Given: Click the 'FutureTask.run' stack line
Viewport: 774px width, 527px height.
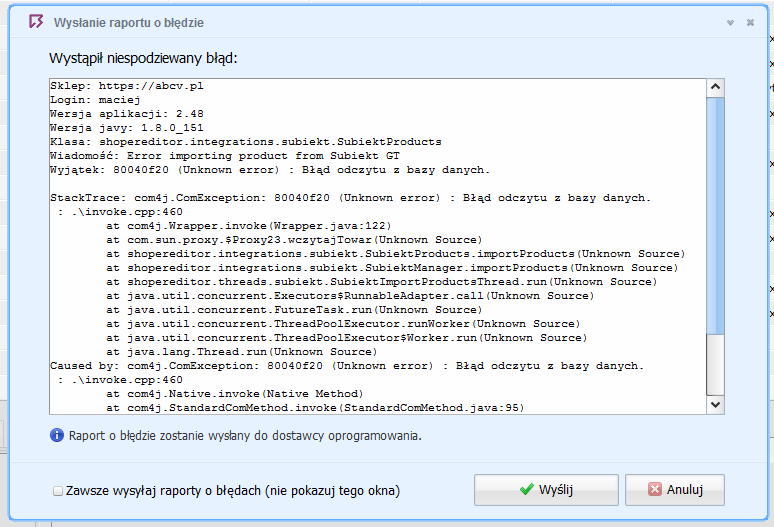Looking at the screenshot, I should 294,310.
